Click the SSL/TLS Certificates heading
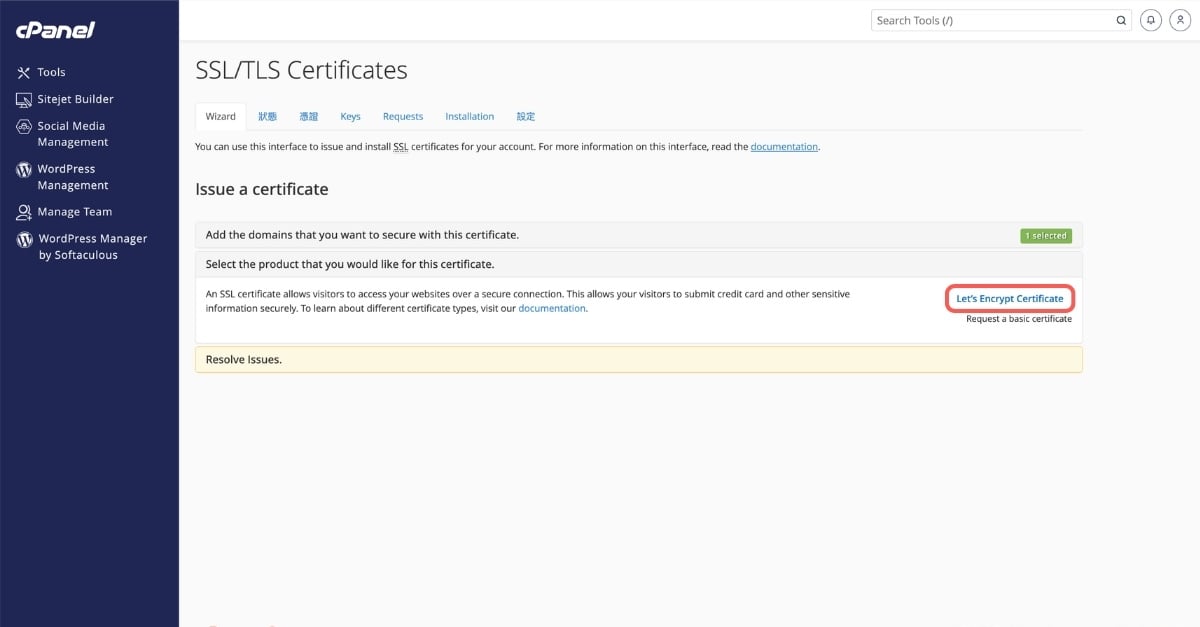This screenshot has width=1200, height=627. pyautogui.click(x=301, y=70)
